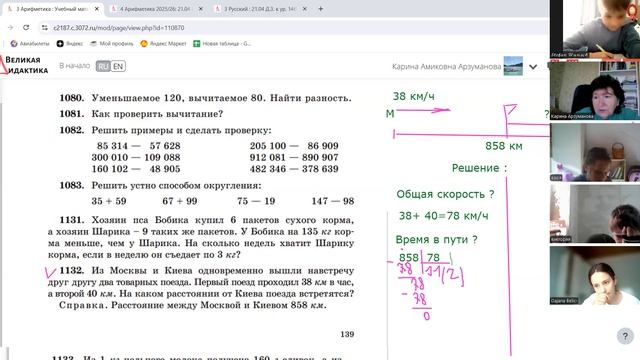The image size is (640, 360).
Task: Go forward in browser history
Action: pyautogui.click(x=11, y=27)
